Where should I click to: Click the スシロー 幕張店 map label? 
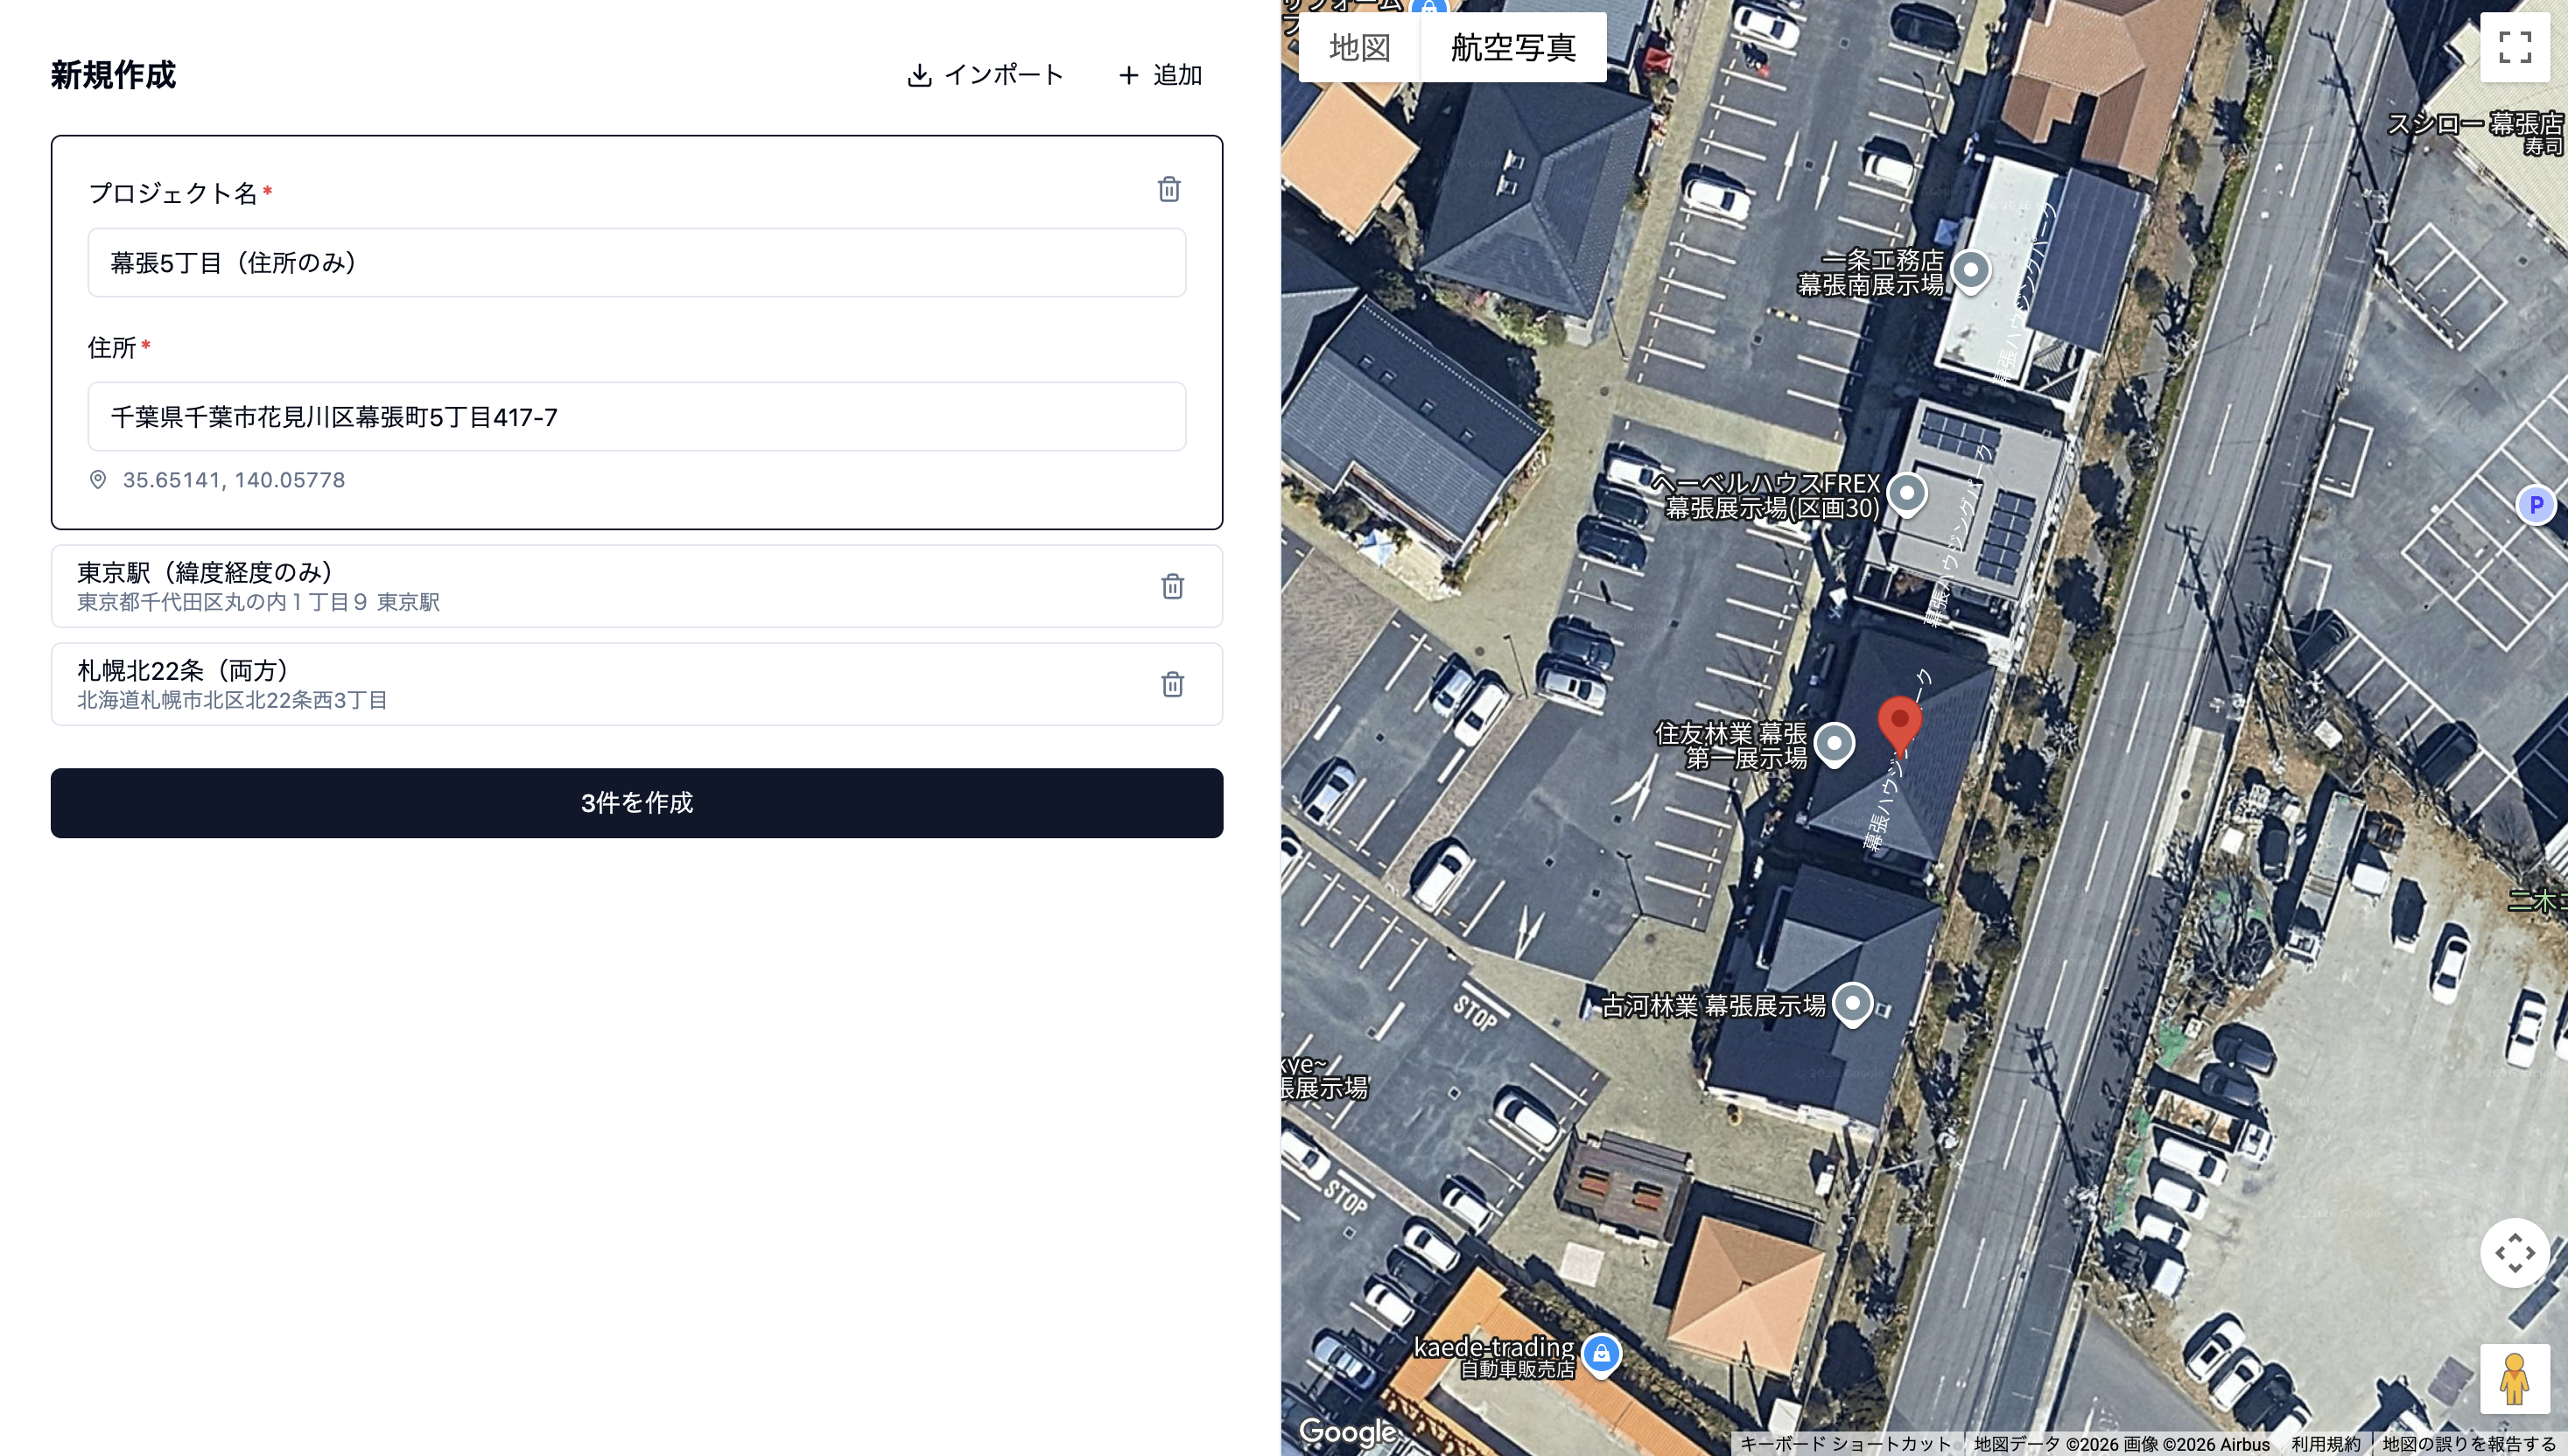tap(2475, 134)
